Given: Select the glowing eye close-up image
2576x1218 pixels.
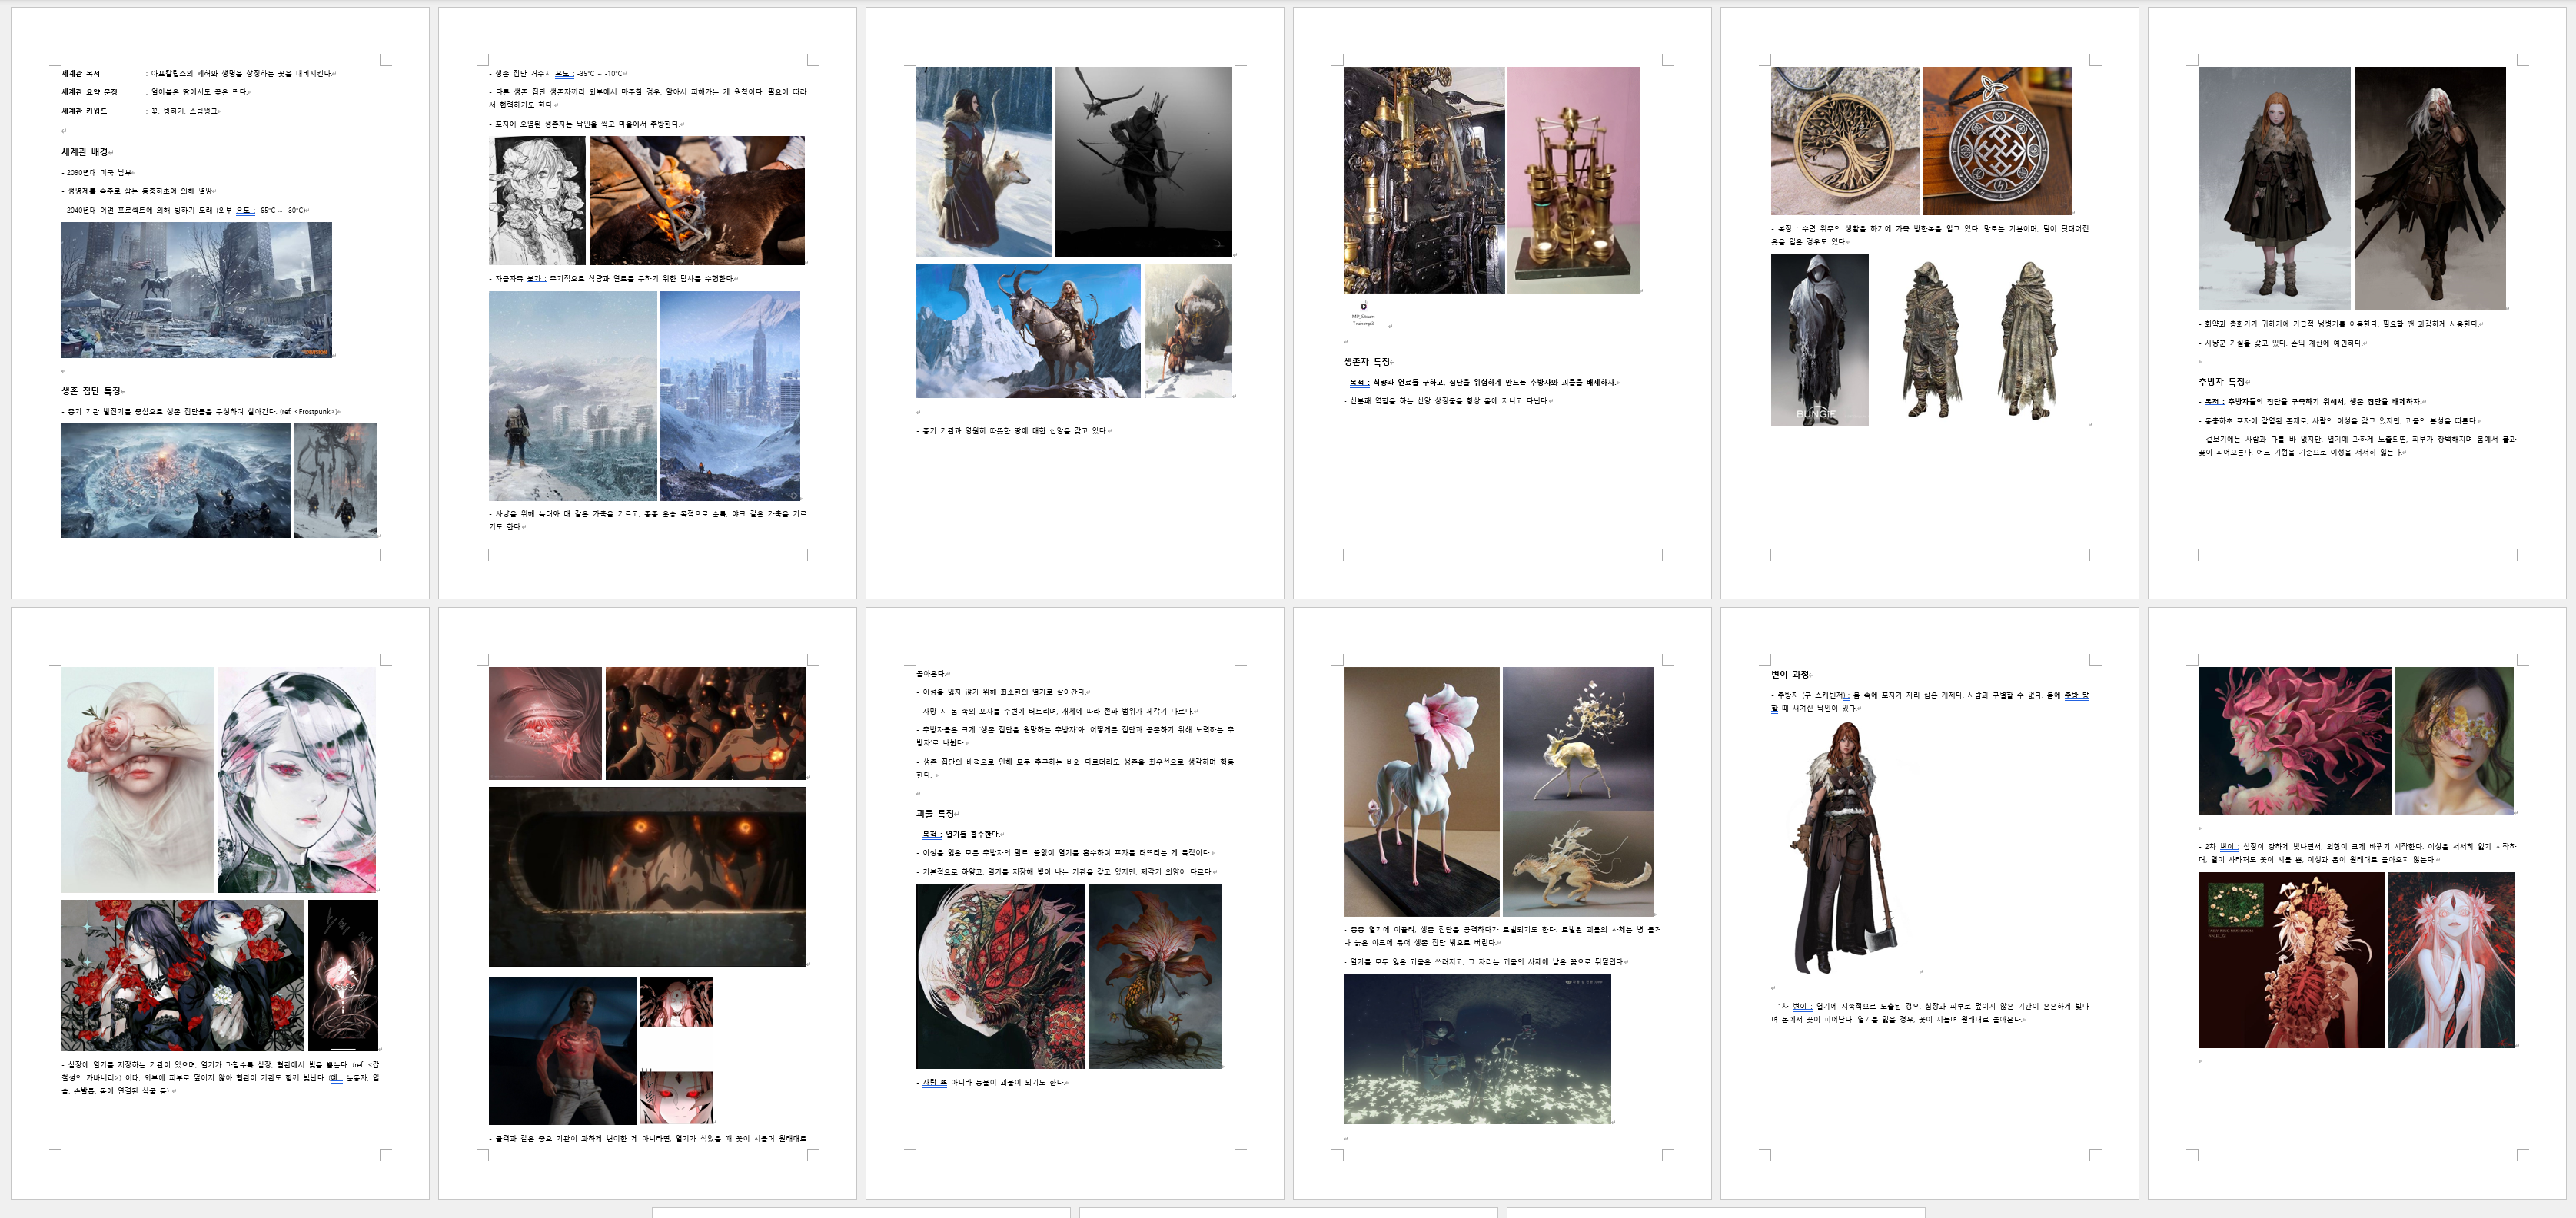Looking at the screenshot, I should click(x=545, y=723).
